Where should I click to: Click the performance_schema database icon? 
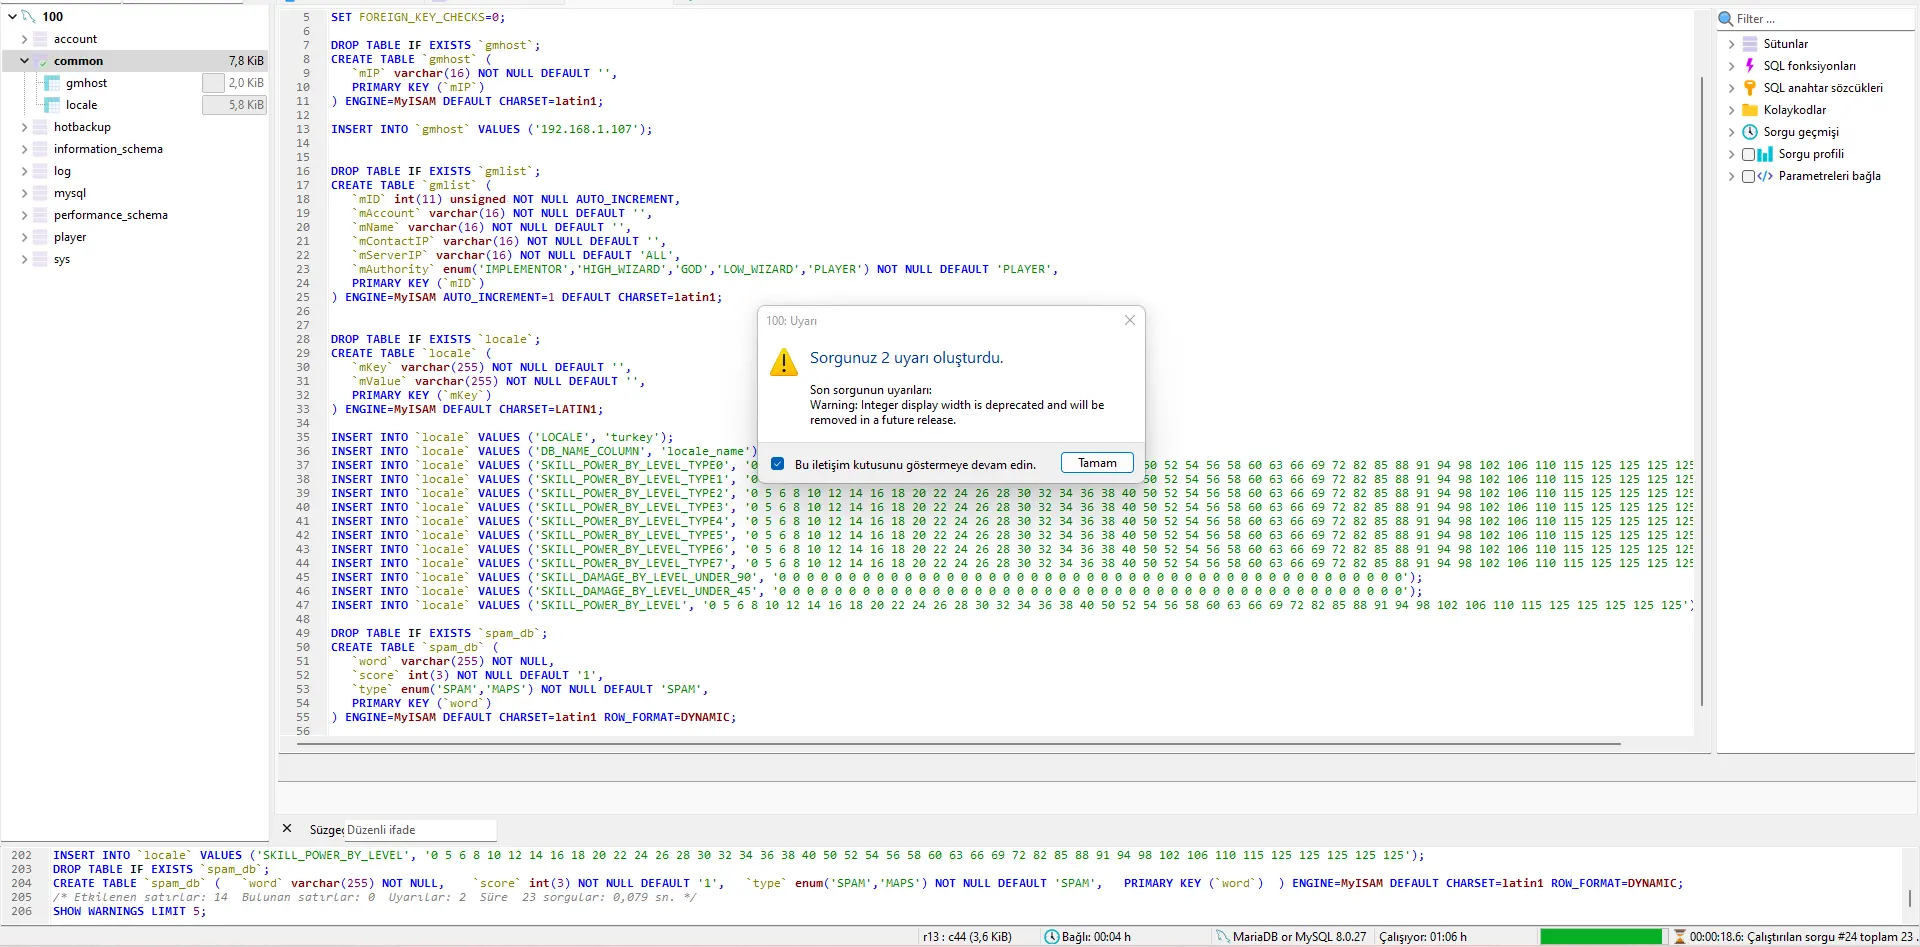41,215
